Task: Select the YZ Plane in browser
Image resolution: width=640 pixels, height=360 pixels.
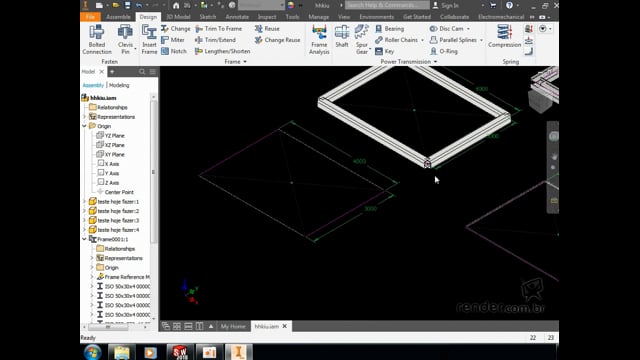Action: pos(110,136)
